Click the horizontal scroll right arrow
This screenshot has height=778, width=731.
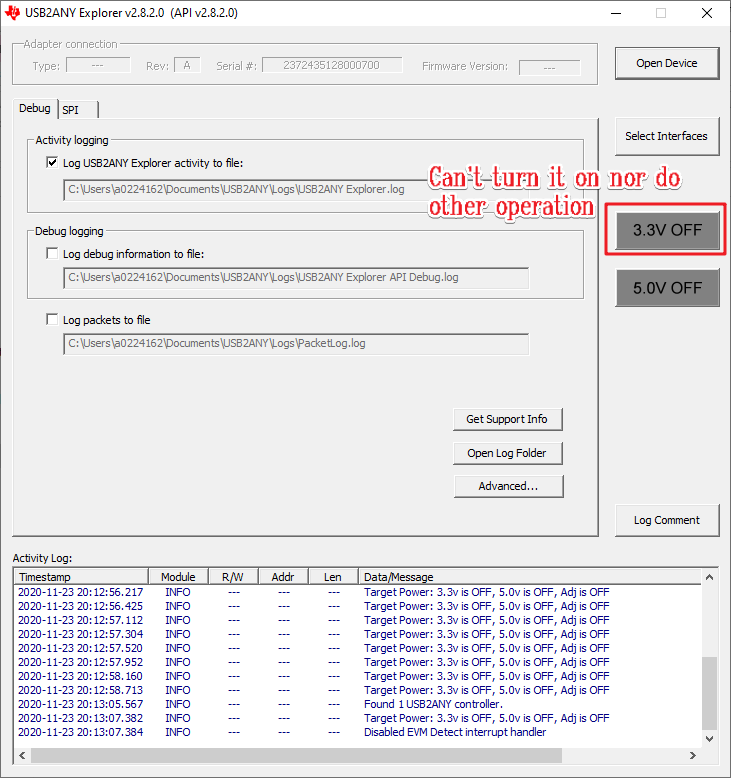693,755
